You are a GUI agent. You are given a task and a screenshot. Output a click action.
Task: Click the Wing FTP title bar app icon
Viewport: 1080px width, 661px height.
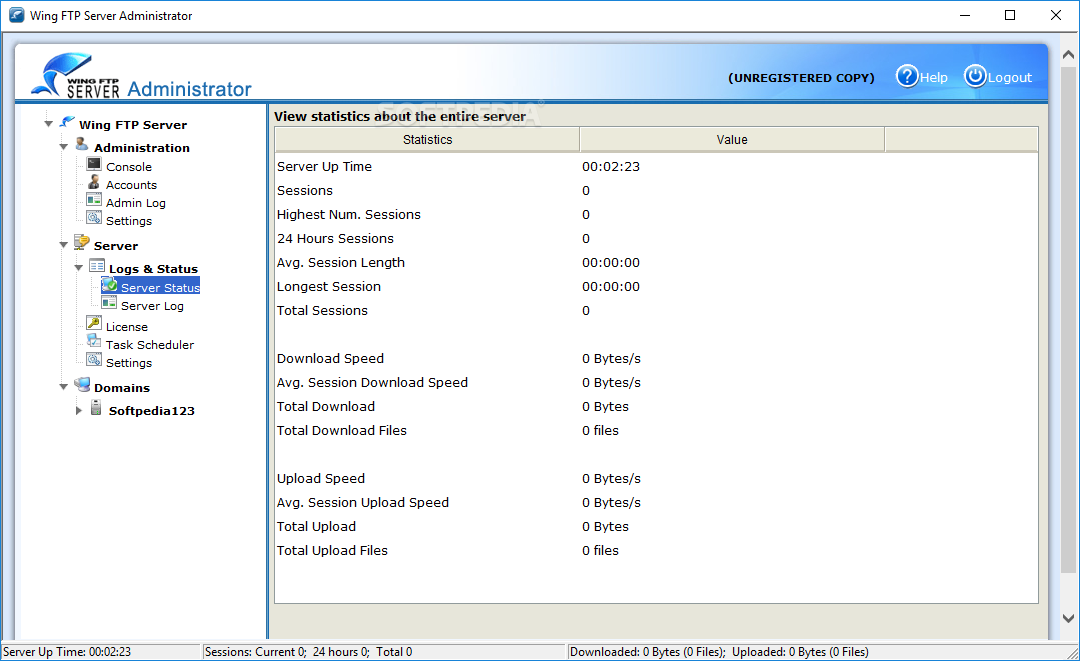pyautogui.click(x=17, y=15)
